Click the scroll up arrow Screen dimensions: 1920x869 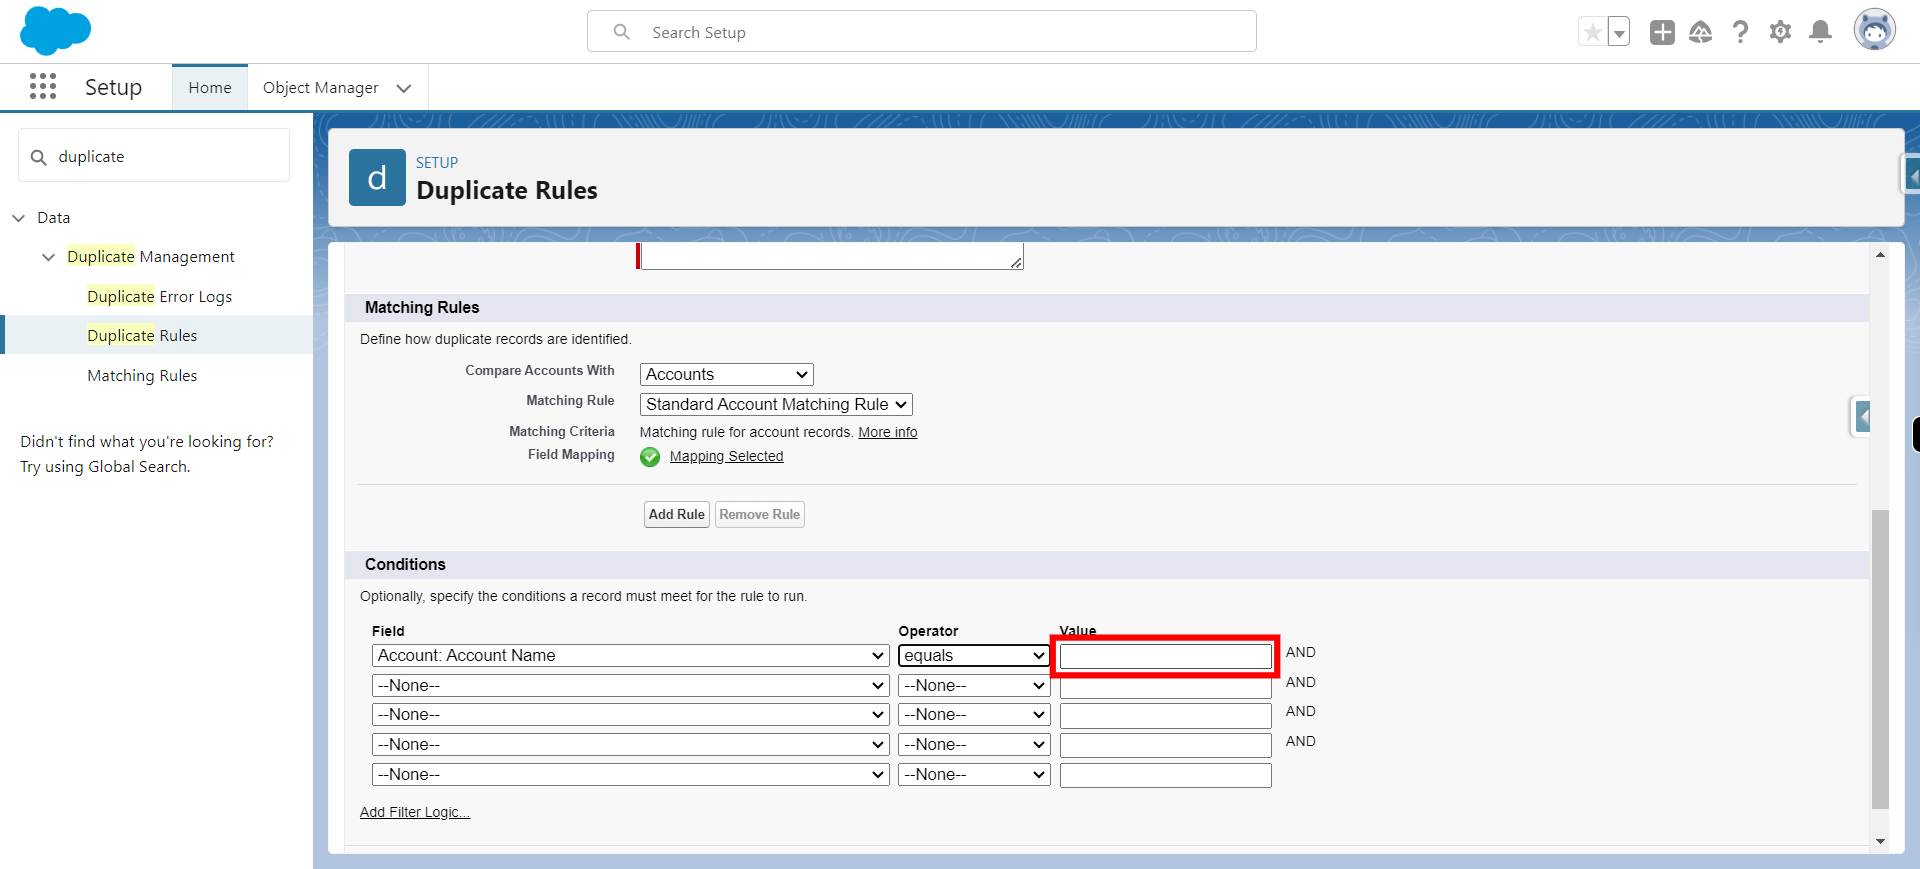pos(1880,255)
